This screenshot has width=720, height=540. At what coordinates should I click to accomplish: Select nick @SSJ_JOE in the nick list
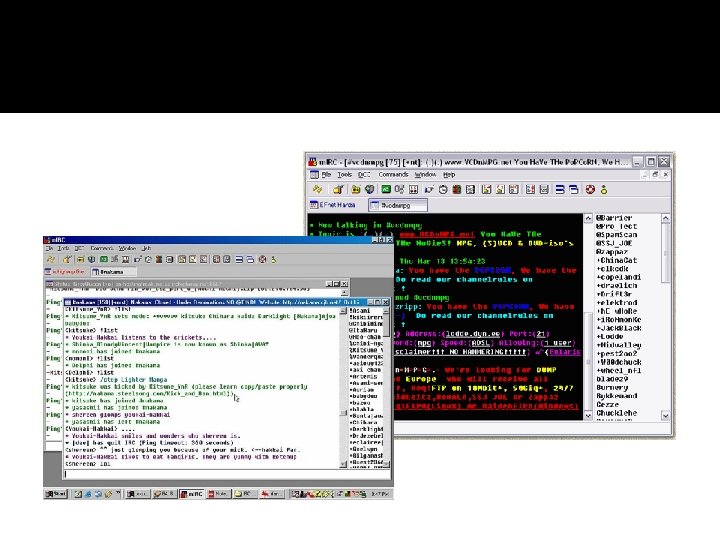click(614, 243)
